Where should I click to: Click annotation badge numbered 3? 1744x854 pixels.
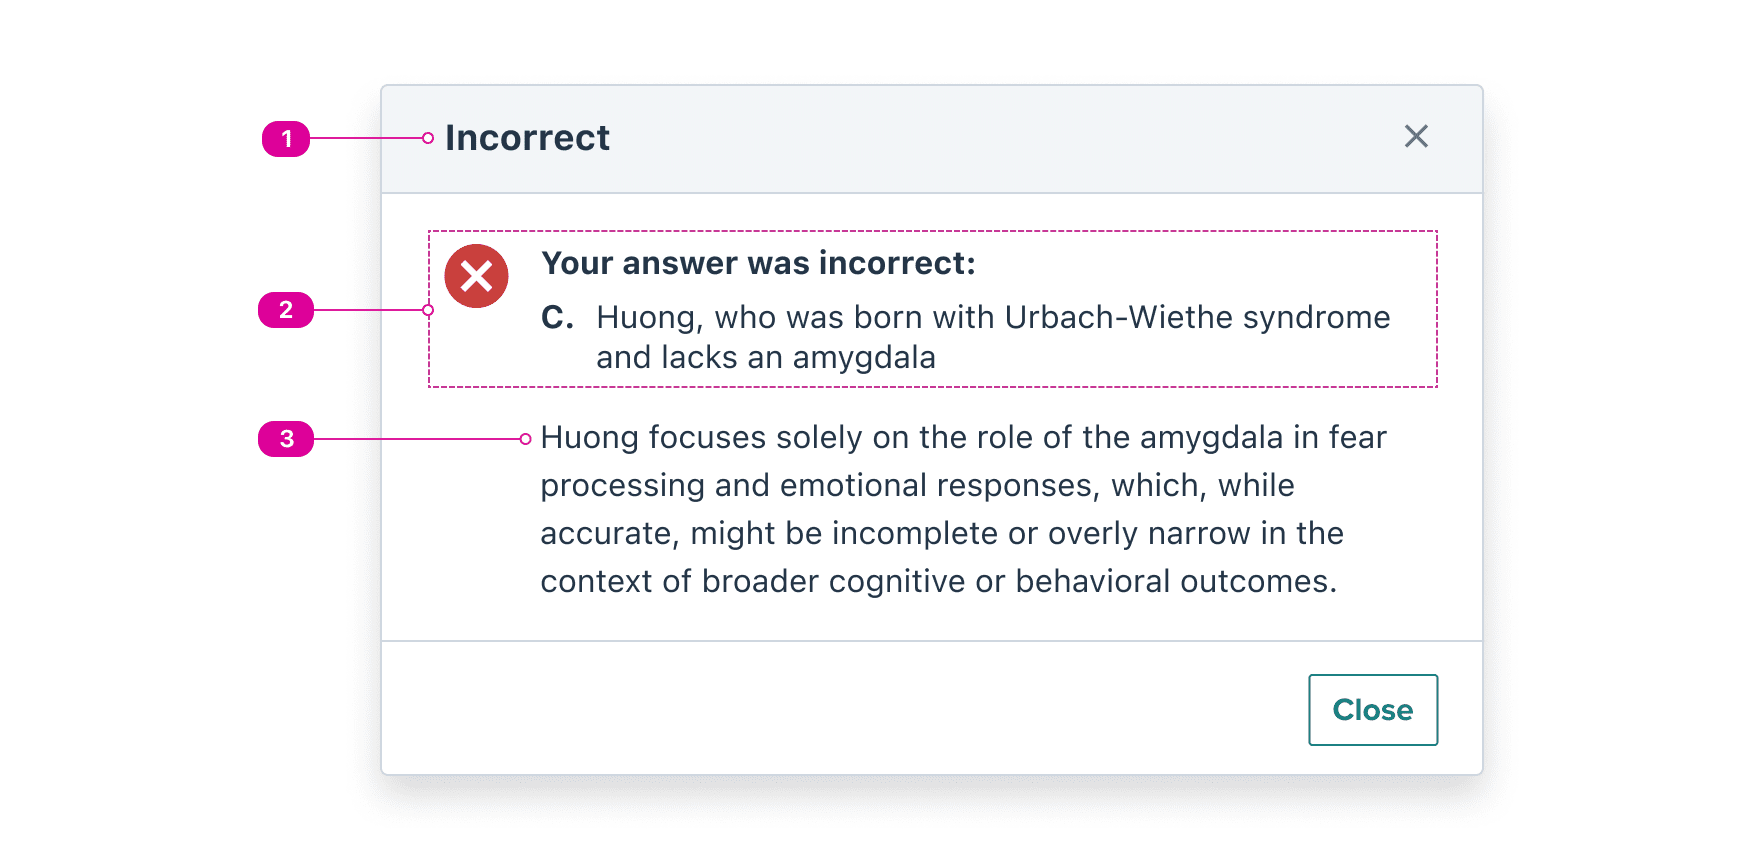[x=289, y=438]
